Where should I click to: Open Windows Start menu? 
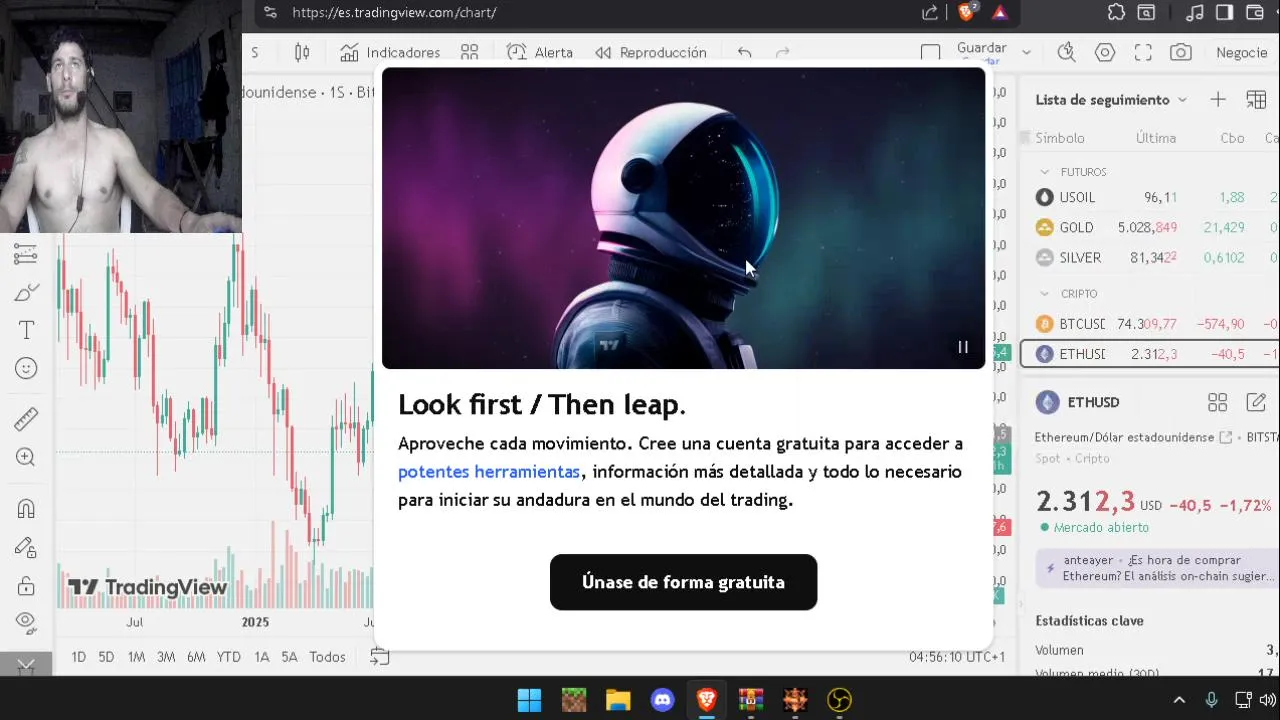(529, 700)
